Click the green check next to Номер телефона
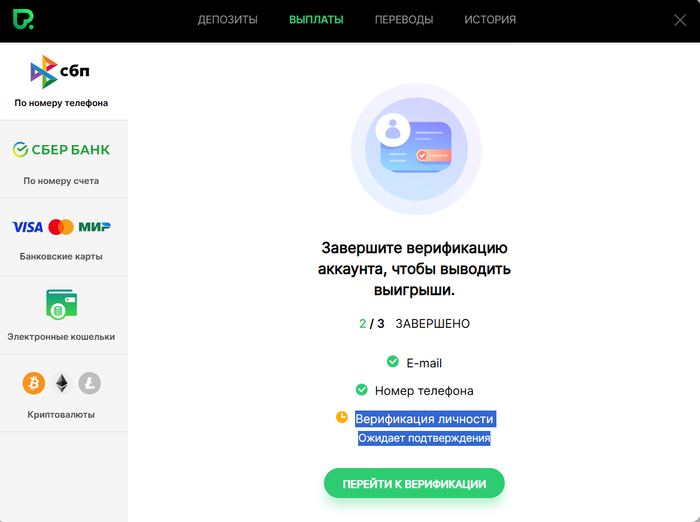700x522 pixels. 362,390
